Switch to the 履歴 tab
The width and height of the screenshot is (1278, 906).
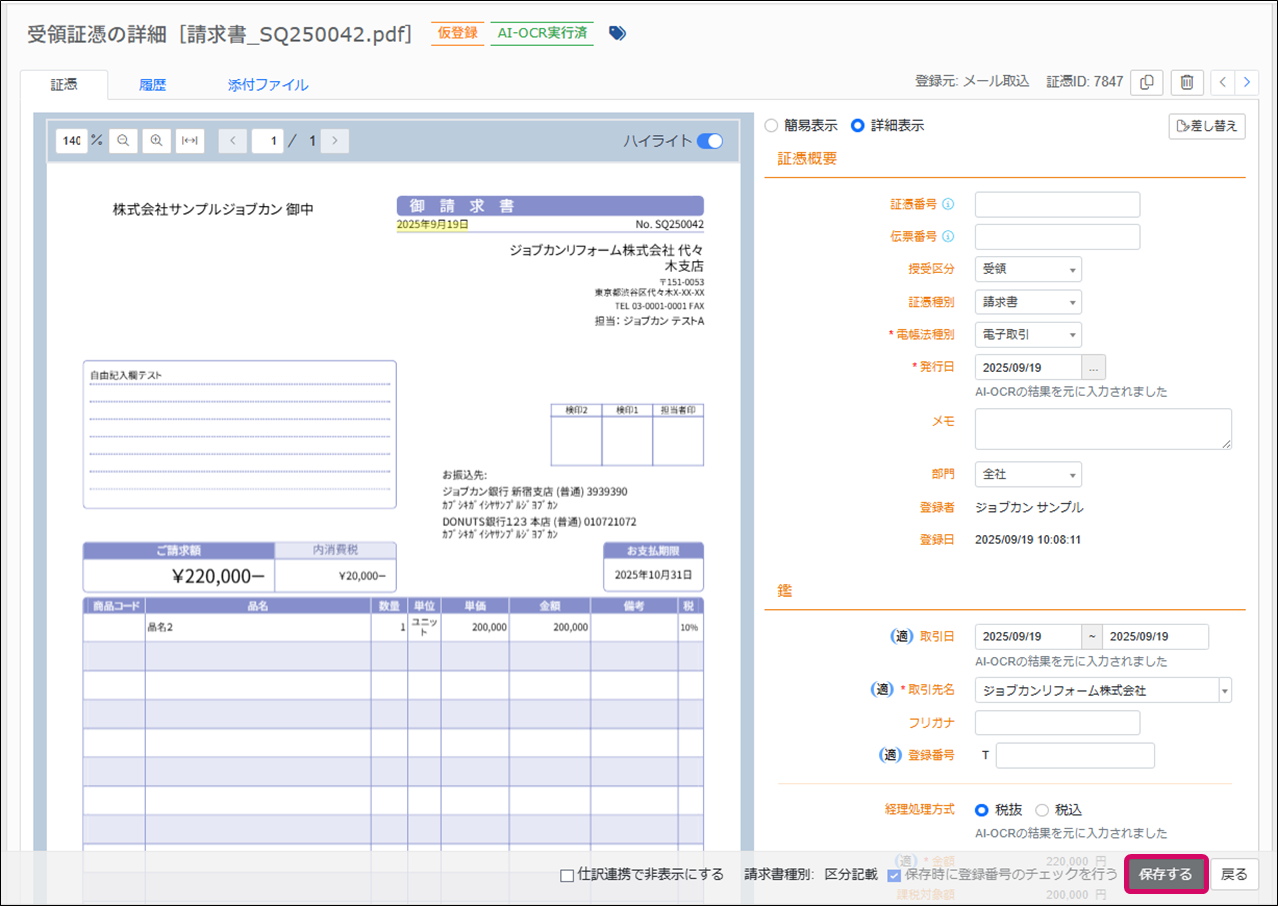[152, 85]
